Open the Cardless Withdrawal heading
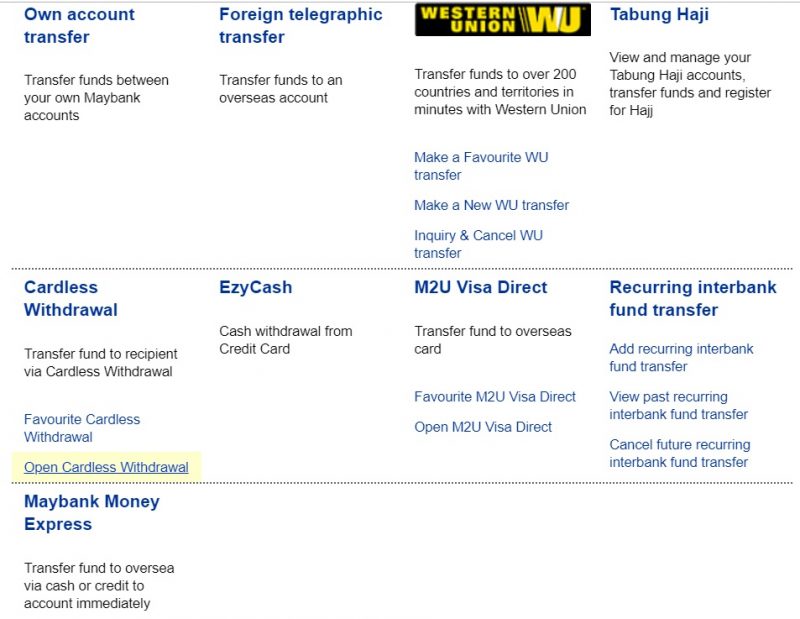The image size is (800, 619). coord(71,299)
